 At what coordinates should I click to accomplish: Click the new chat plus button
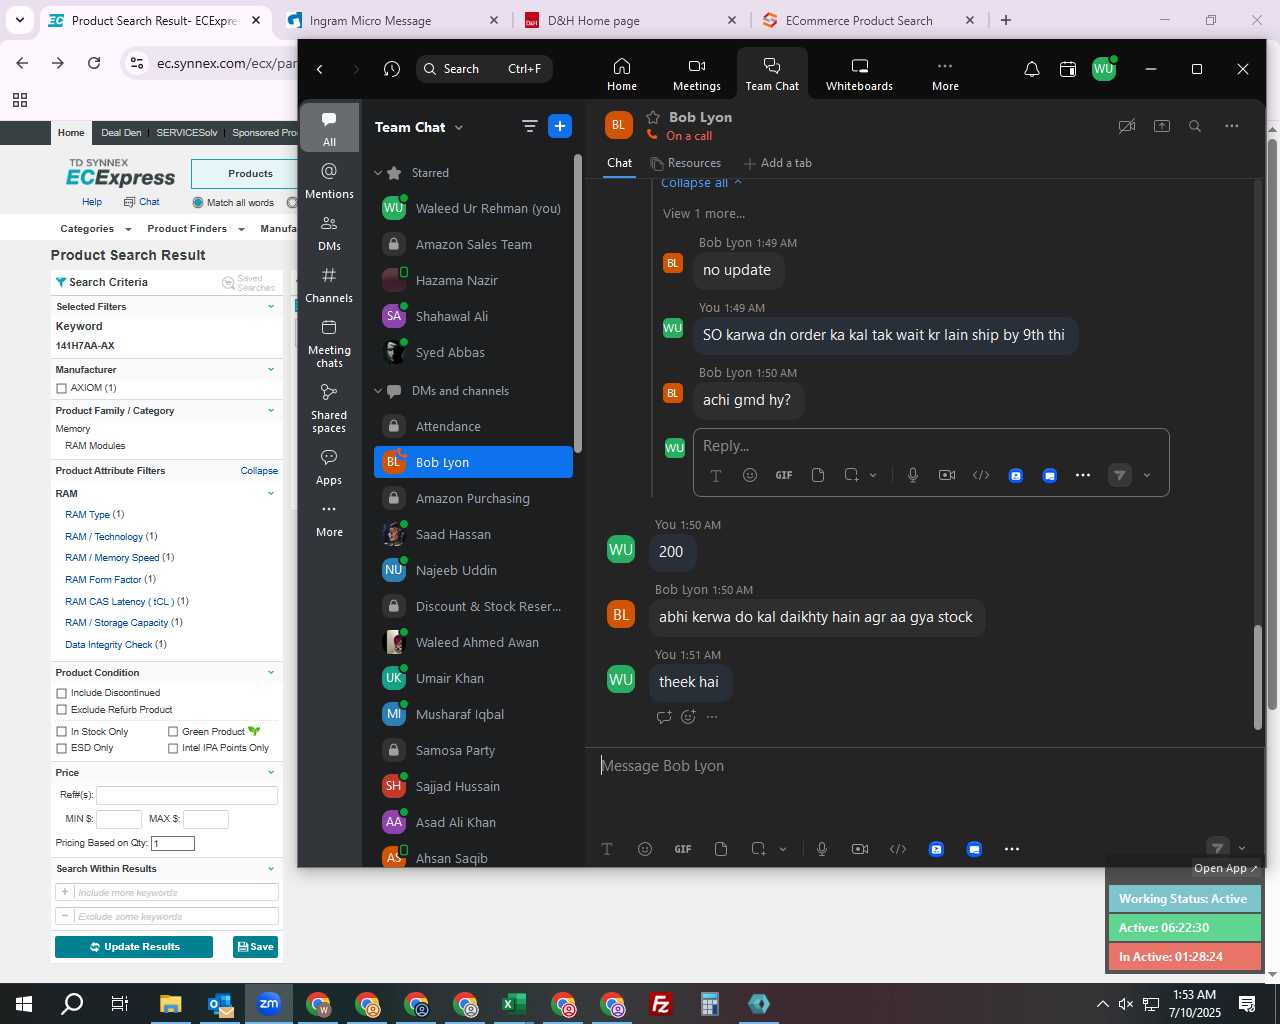point(560,126)
